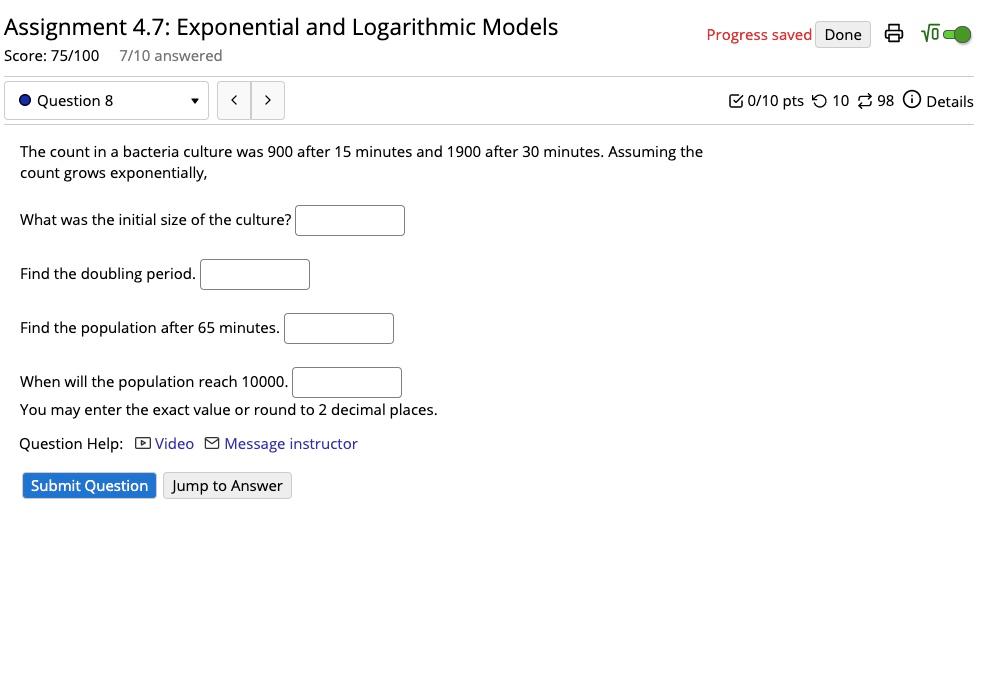This screenshot has height=694, width=987.
Task: Open Details via the info circle icon
Action: (911, 101)
